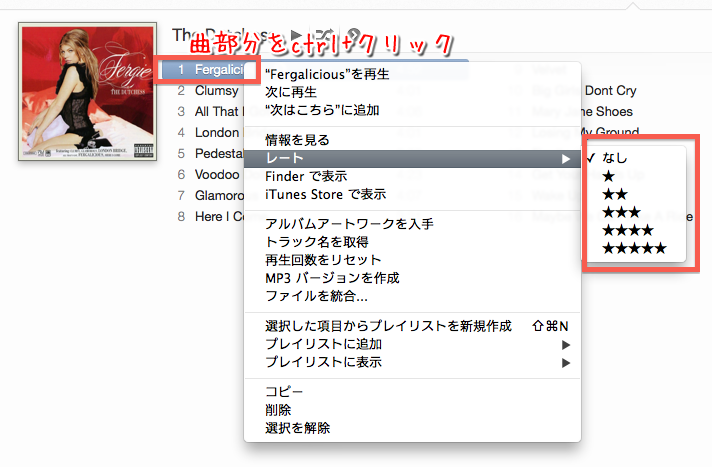Viewport: 712px width, 467px height.
Task: Open 情報を見る menu item
Action: (412, 140)
